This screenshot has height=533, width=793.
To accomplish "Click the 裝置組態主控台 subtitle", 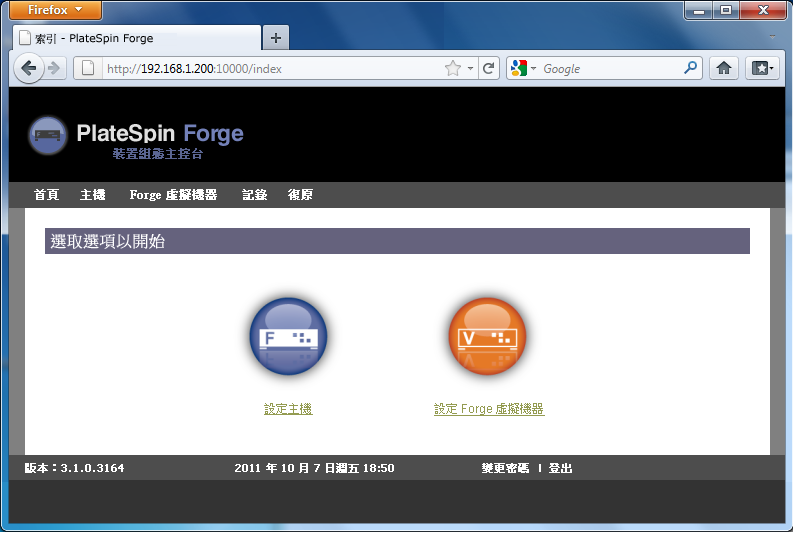I will point(158,154).
